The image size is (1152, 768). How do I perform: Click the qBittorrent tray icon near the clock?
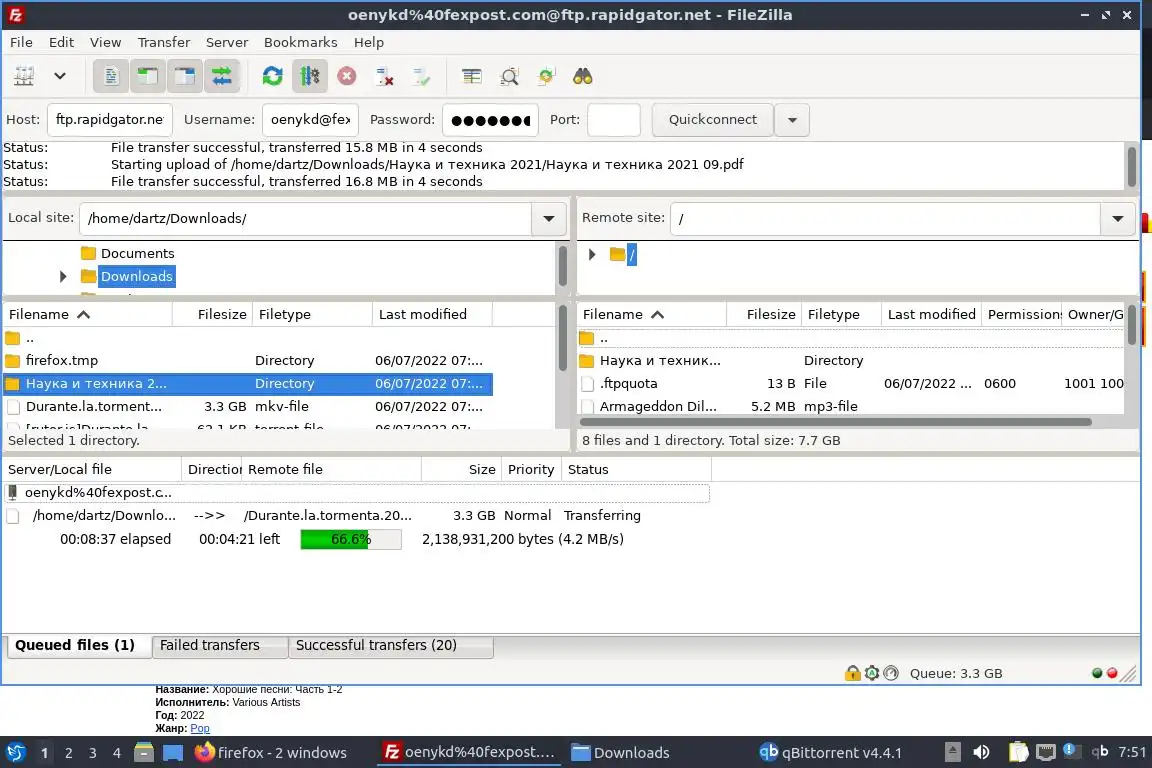[1100, 751]
